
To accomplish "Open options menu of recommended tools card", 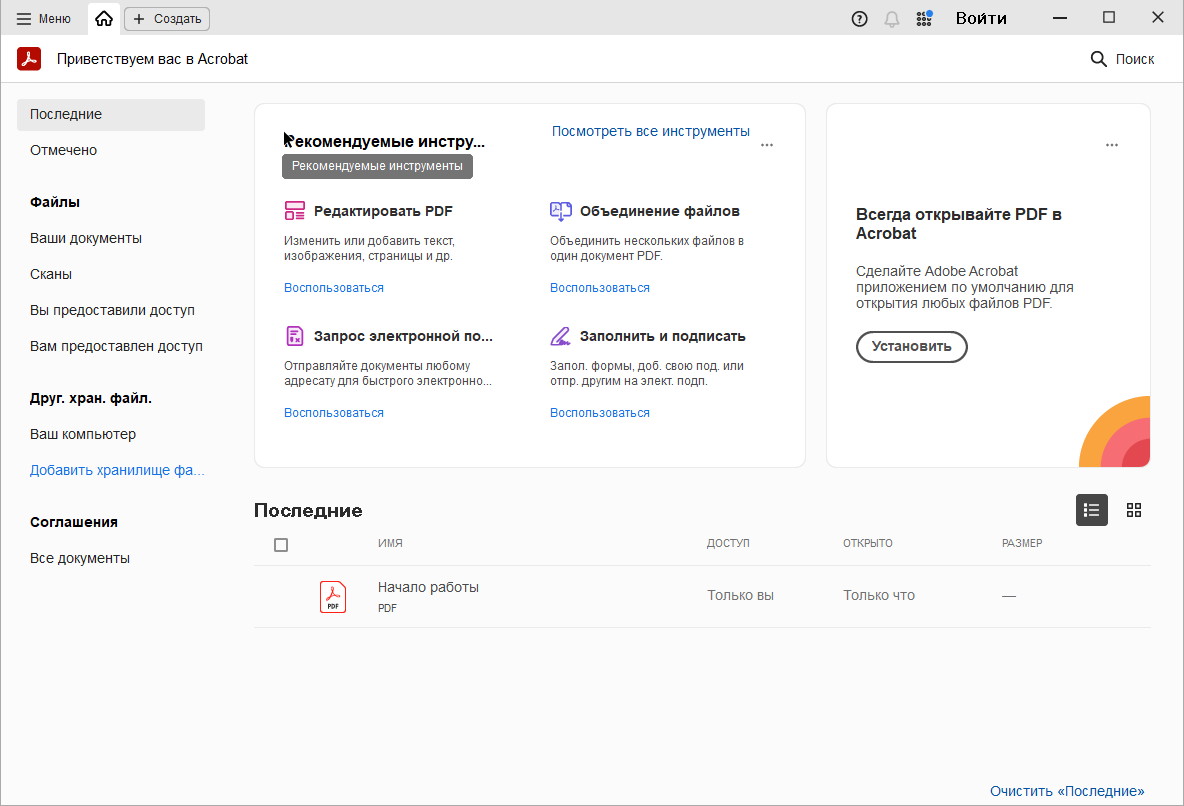I will (x=766, y=145).
